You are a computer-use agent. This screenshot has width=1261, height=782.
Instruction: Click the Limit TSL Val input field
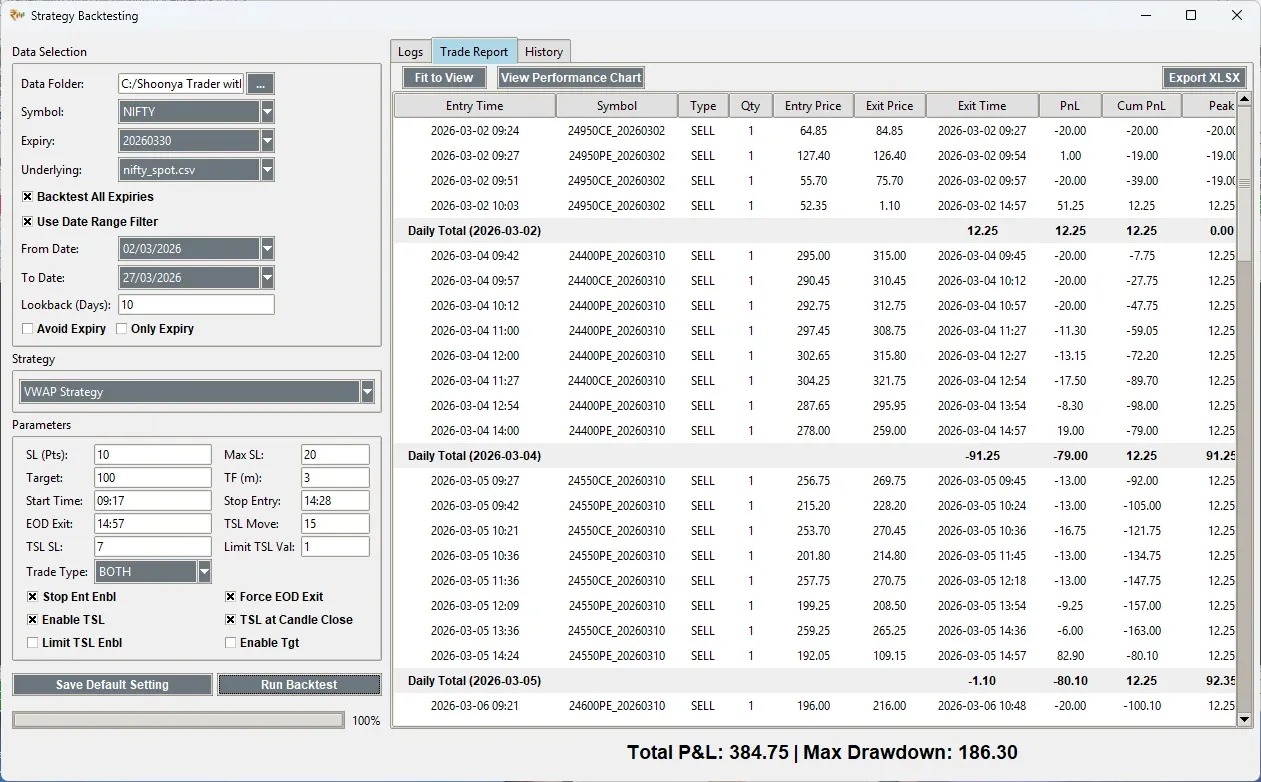(335, 547)
